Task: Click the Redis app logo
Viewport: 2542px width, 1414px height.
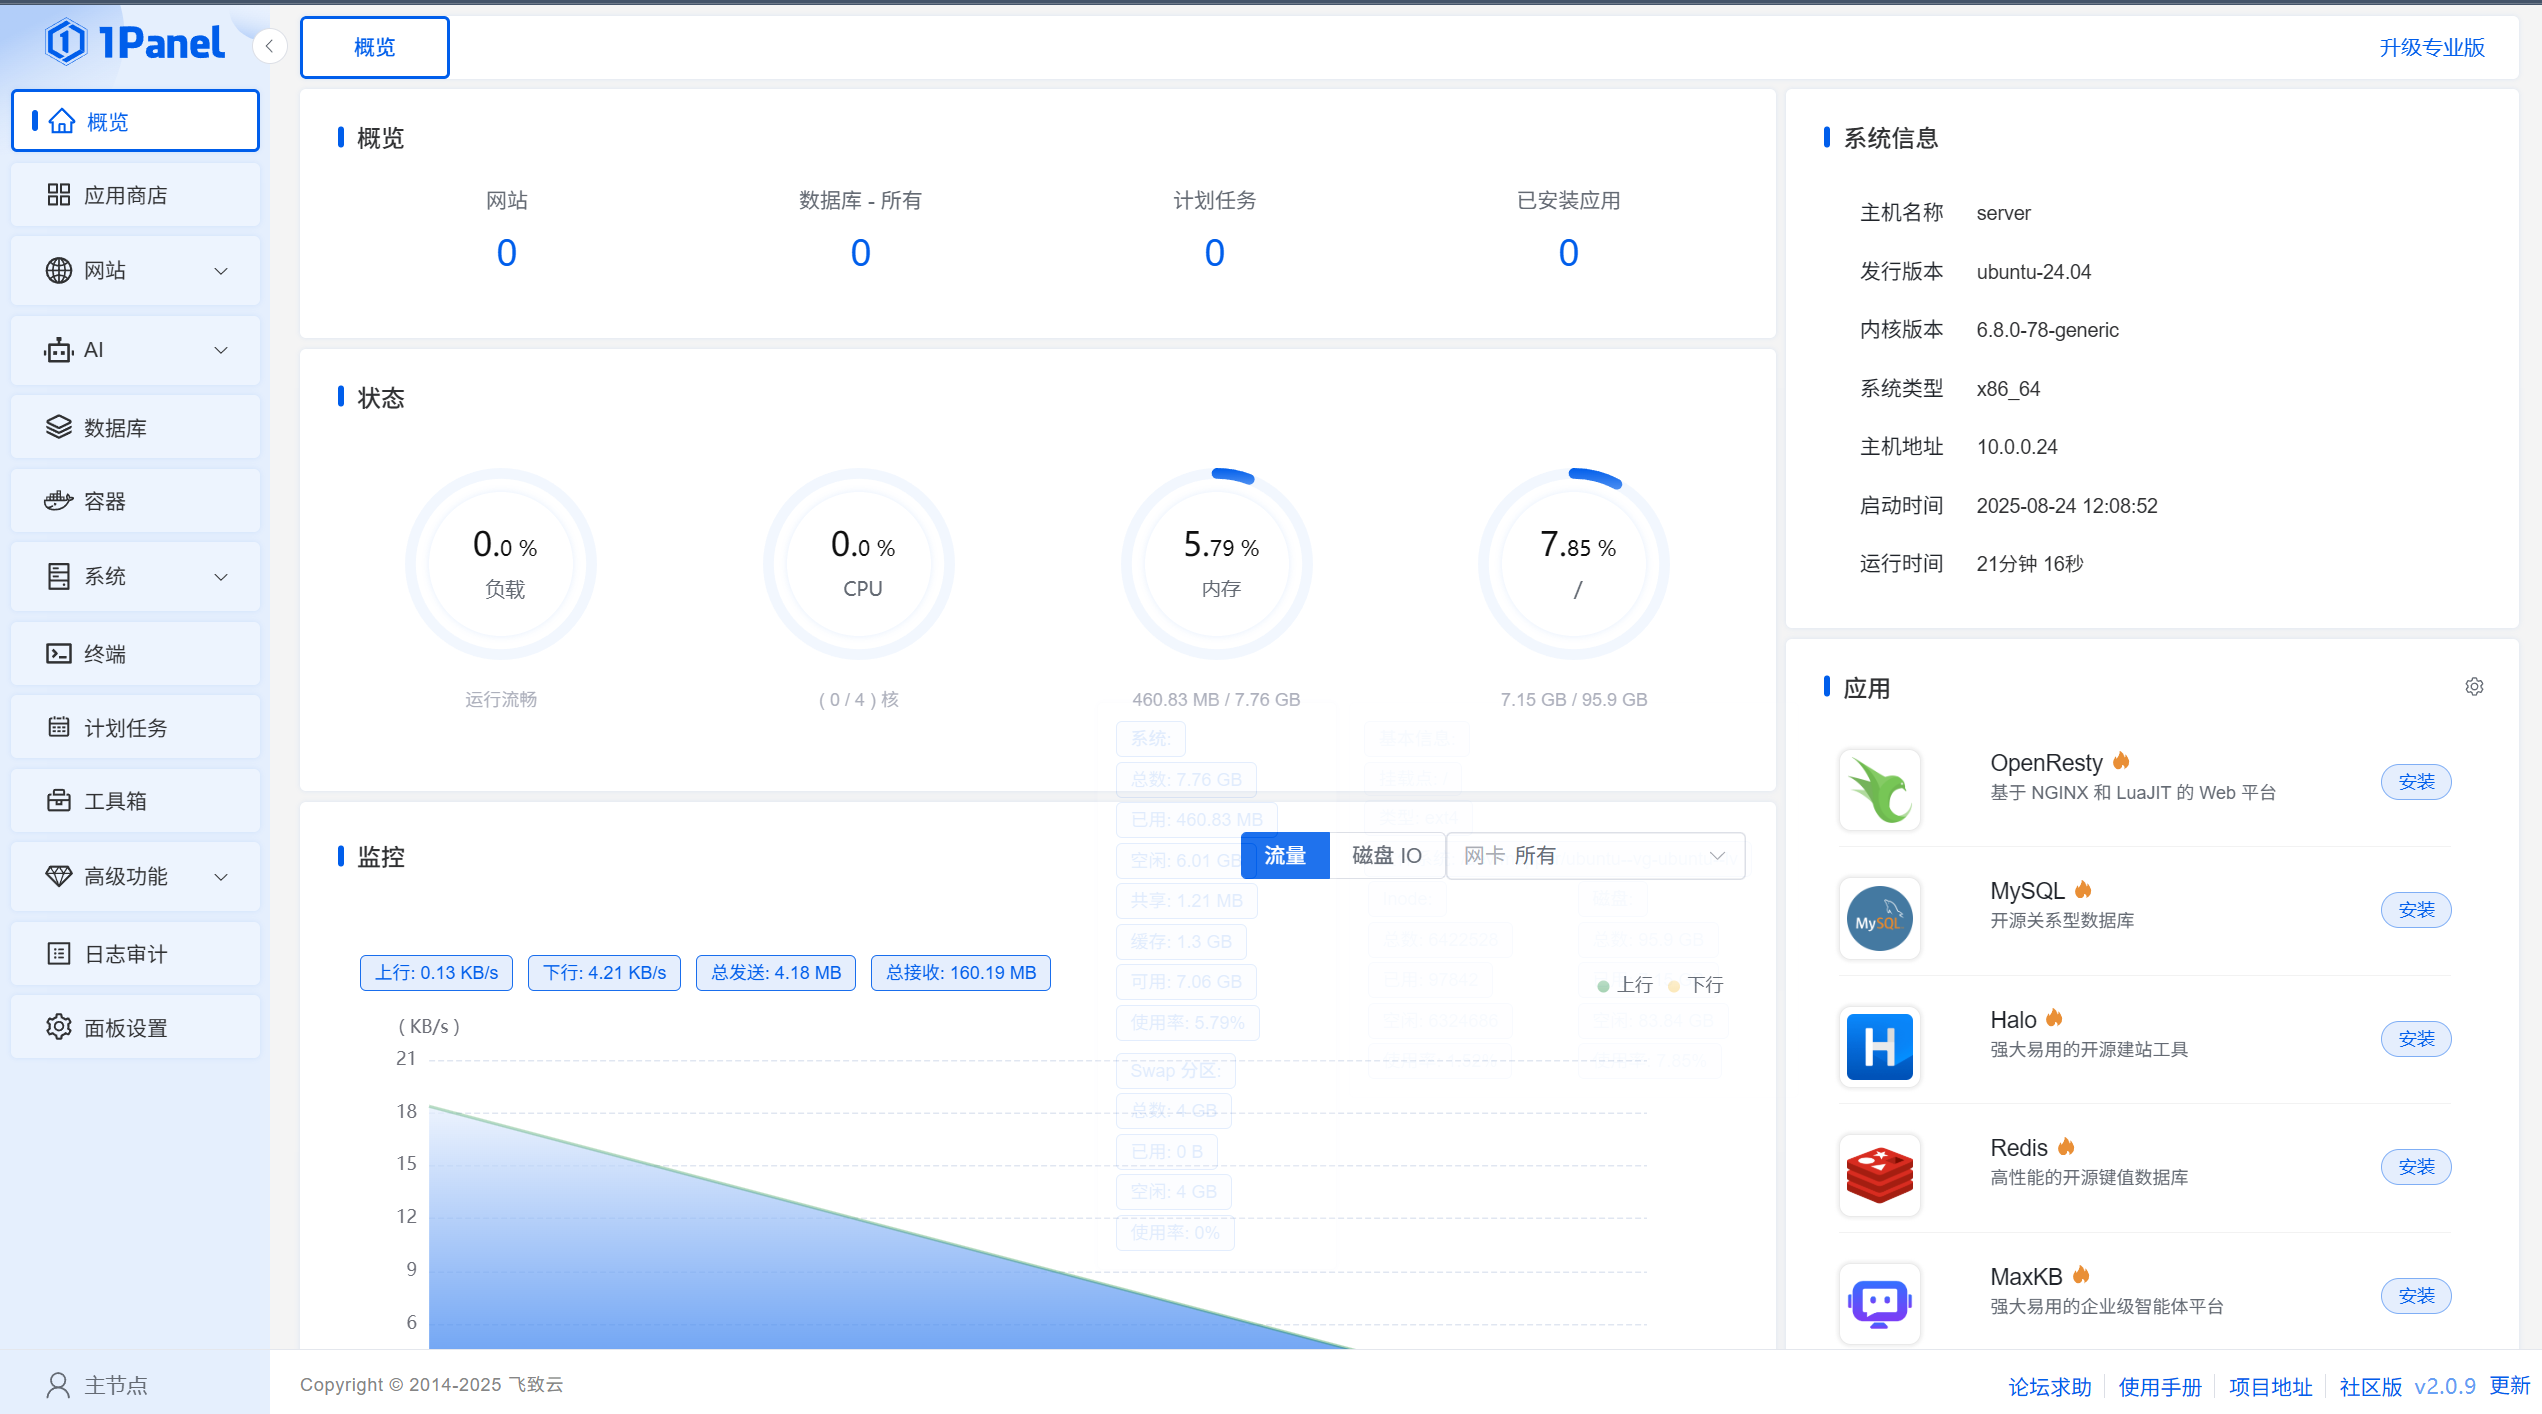Action: point(1879,1175)
